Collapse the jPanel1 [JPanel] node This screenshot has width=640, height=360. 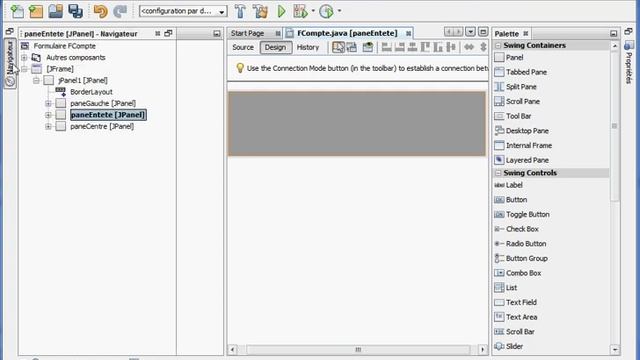[x=36, y=80]
